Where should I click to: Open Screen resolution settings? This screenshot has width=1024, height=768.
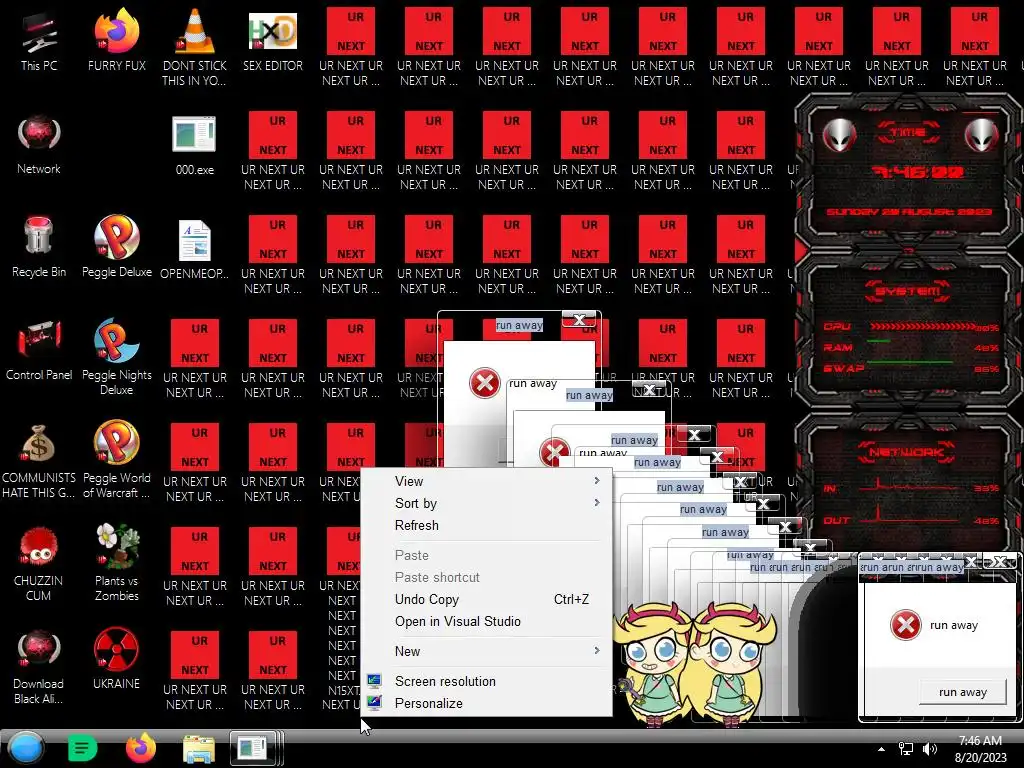[x=487, y=681]
